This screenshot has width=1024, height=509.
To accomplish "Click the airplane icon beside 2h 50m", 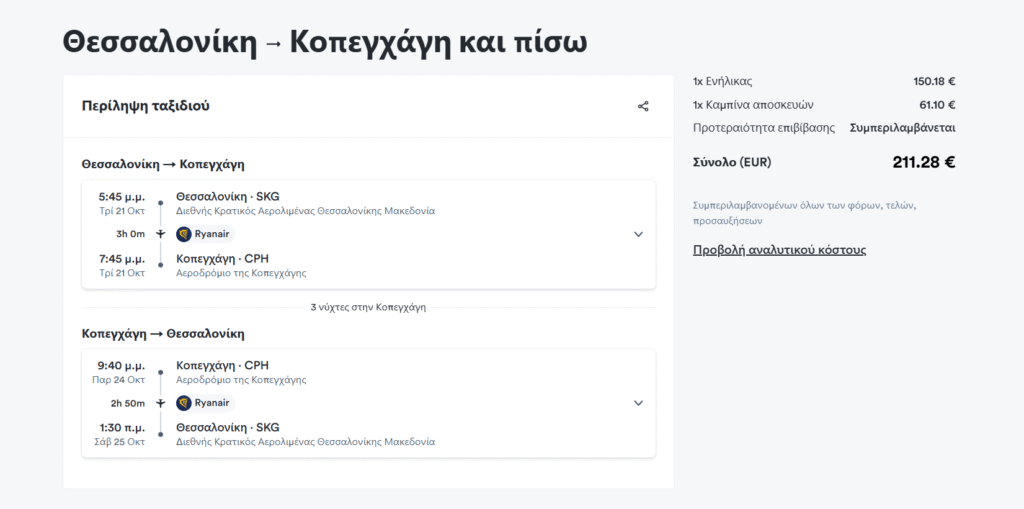I will coord(161,403).
